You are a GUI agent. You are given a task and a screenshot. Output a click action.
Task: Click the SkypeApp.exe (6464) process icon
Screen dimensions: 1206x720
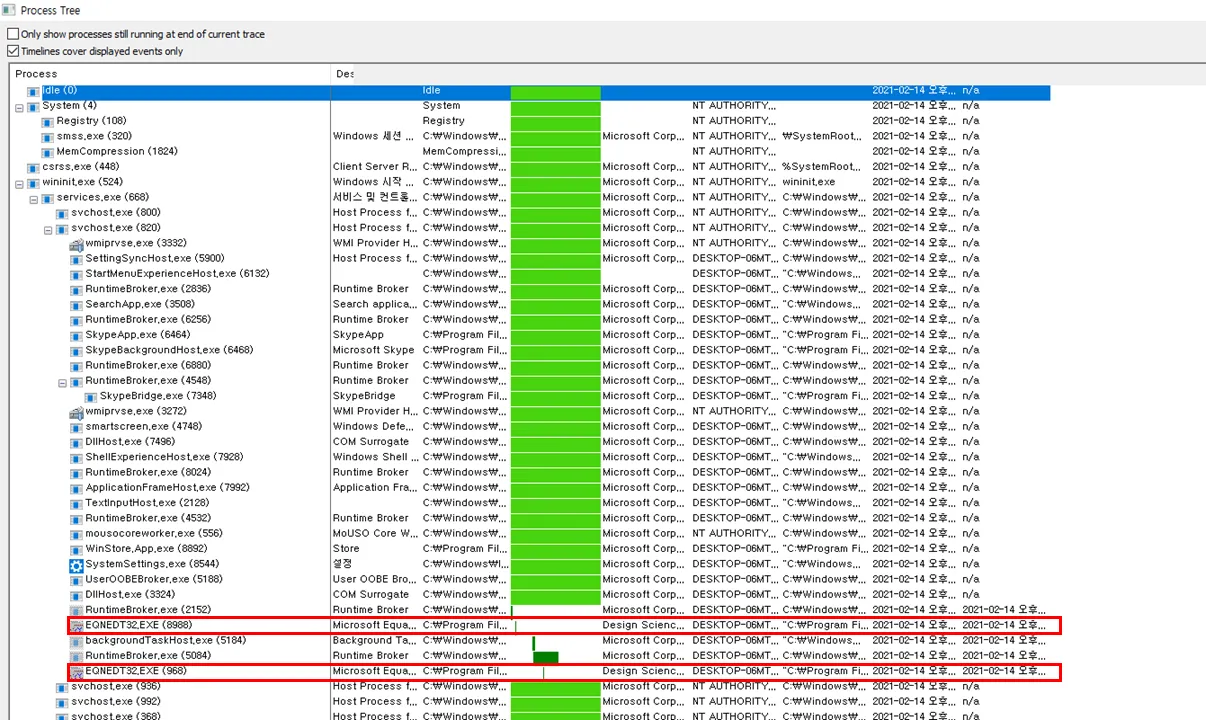coord(76,335)
